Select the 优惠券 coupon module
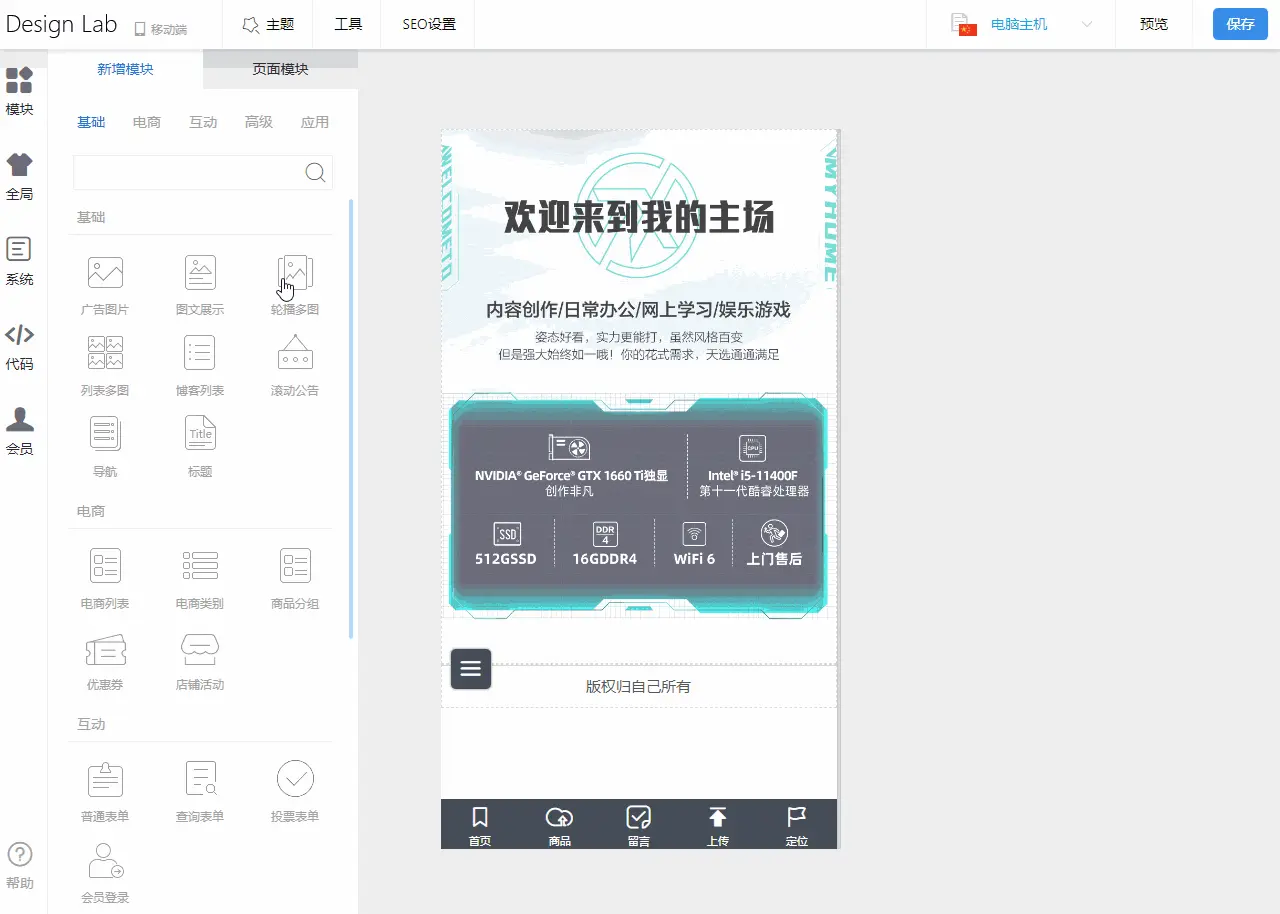The width and height of the screenshot is (1280, 914). 105,650
